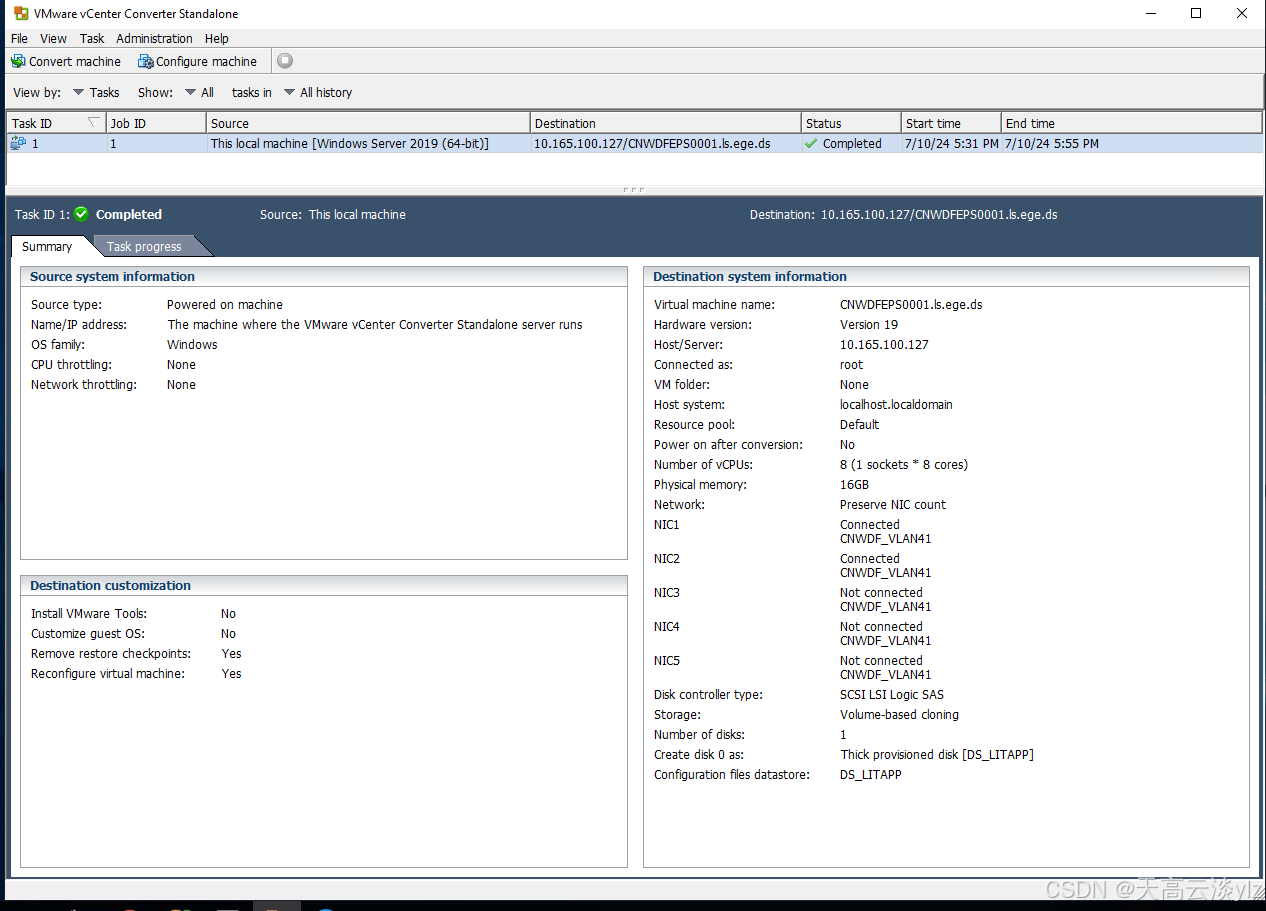This screenshot has height=911, width=1266.
Task: Open the View menu
Action: [x=53, y=38]
